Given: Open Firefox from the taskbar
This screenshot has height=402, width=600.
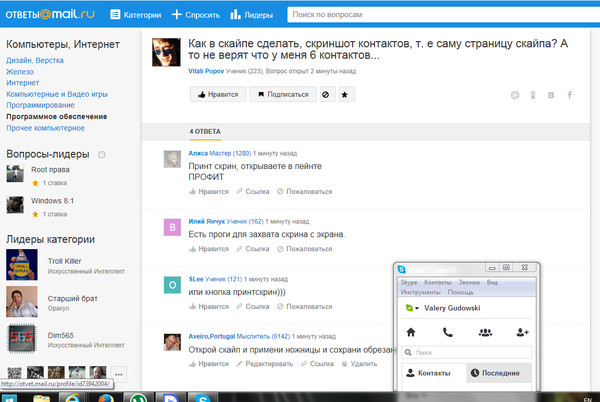Looking at the screenshot, I should [106, 398].
